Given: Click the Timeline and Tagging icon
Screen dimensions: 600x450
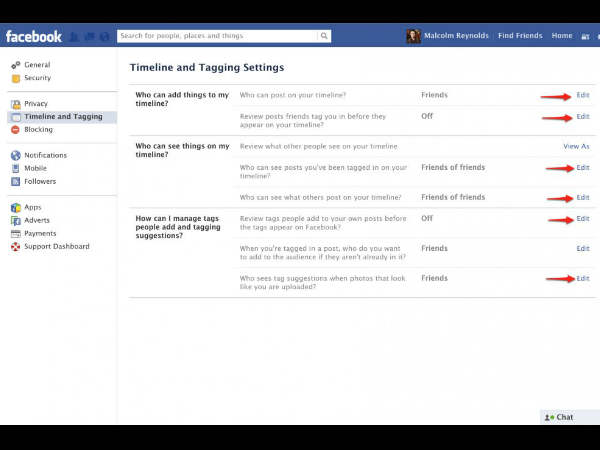Looking at the screenshot, I should tap(16, 117).
